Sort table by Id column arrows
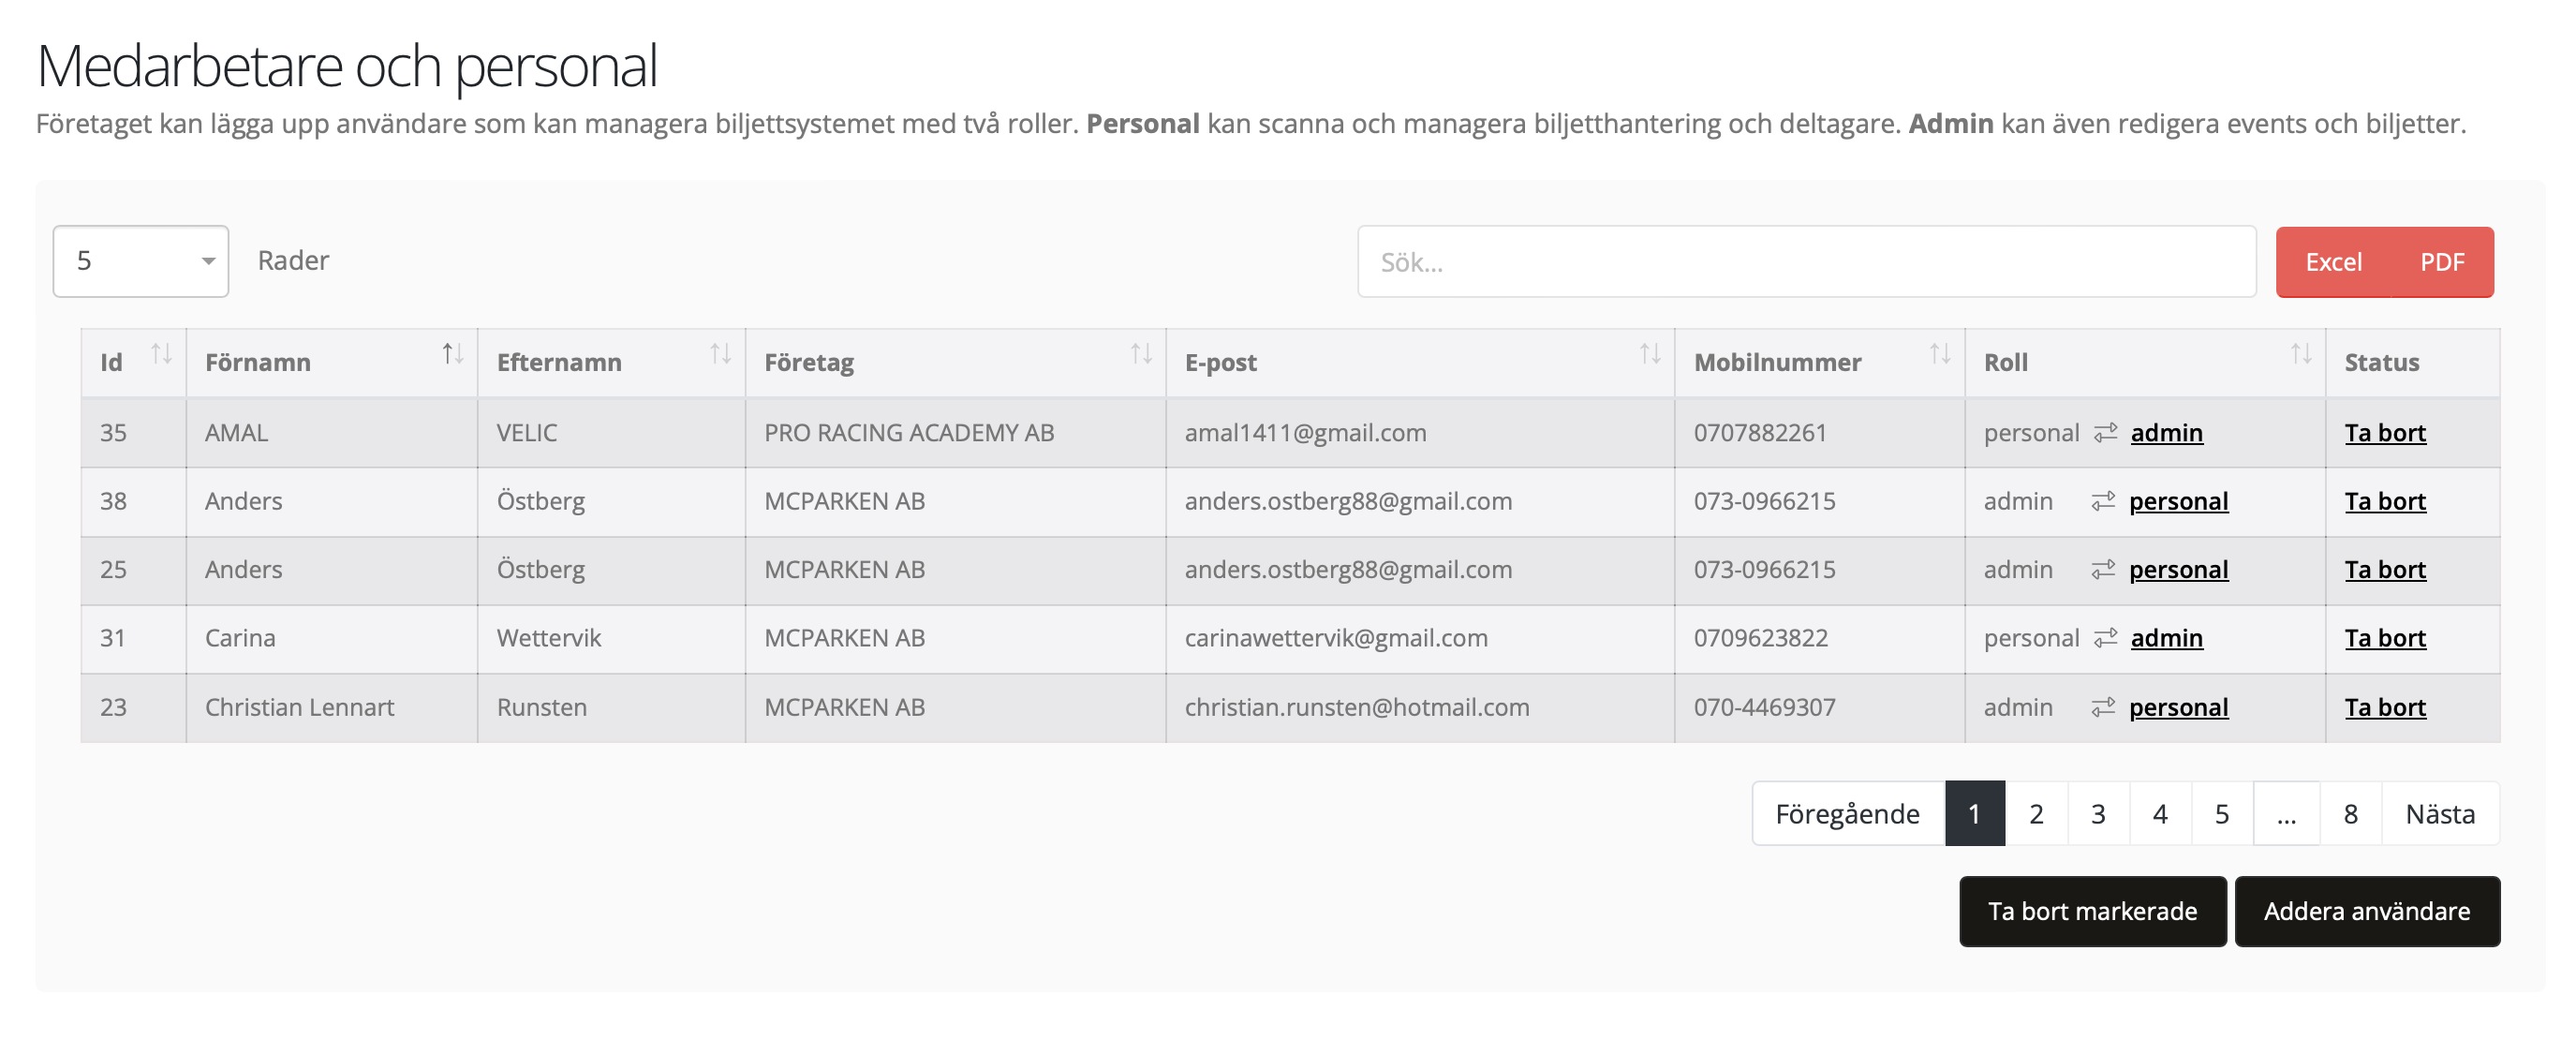 pyautogui.click(x=161, y=355)
